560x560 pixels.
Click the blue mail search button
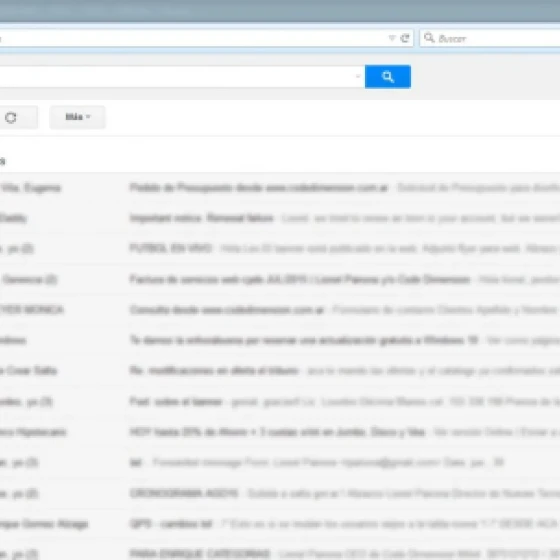point(388,76)
